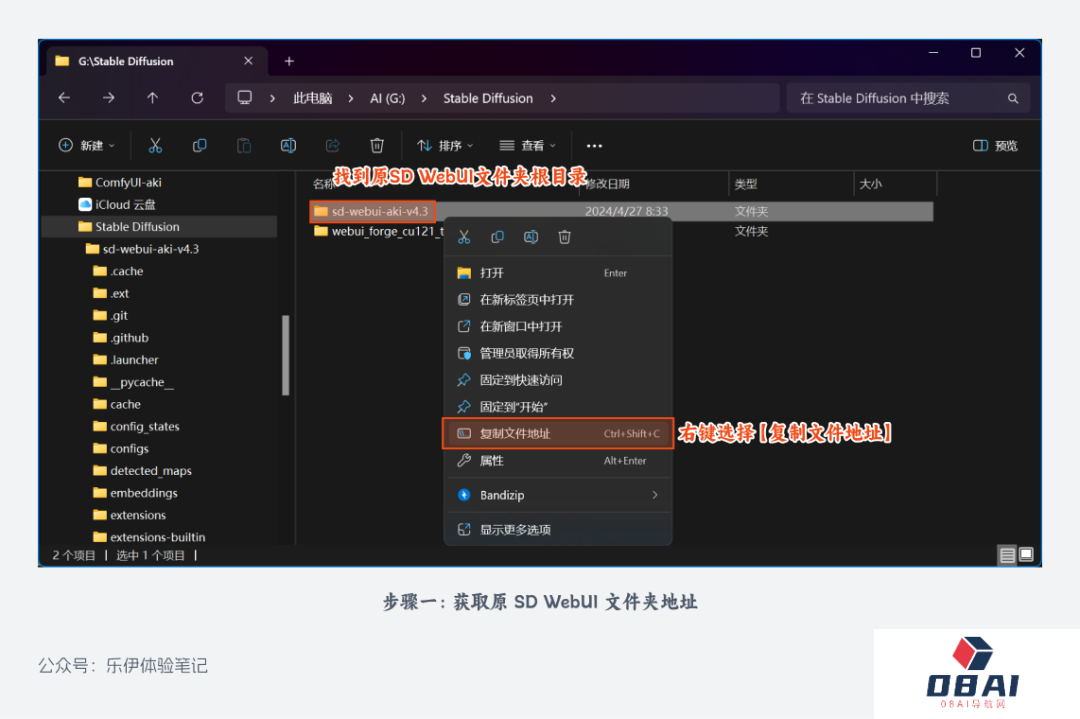Click the computer icon in the address bar
This screenshot has height=719, width=1080.
(x=245, y=98)
